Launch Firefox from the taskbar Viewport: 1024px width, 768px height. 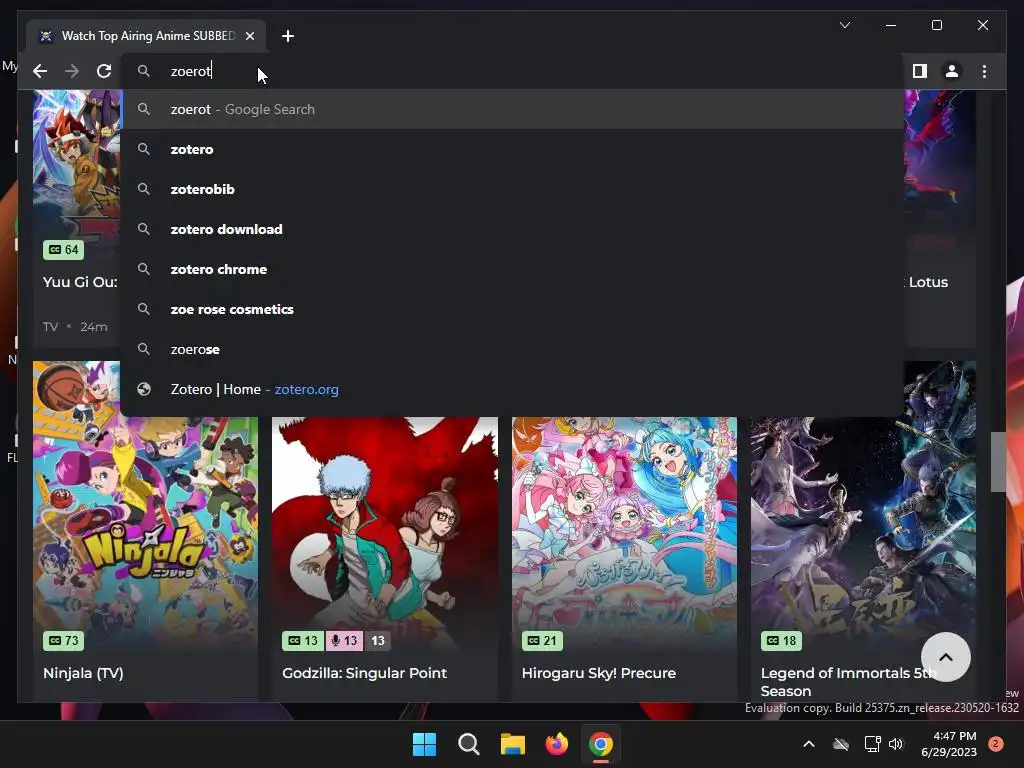pyautogui.click(x=556, y=744)
